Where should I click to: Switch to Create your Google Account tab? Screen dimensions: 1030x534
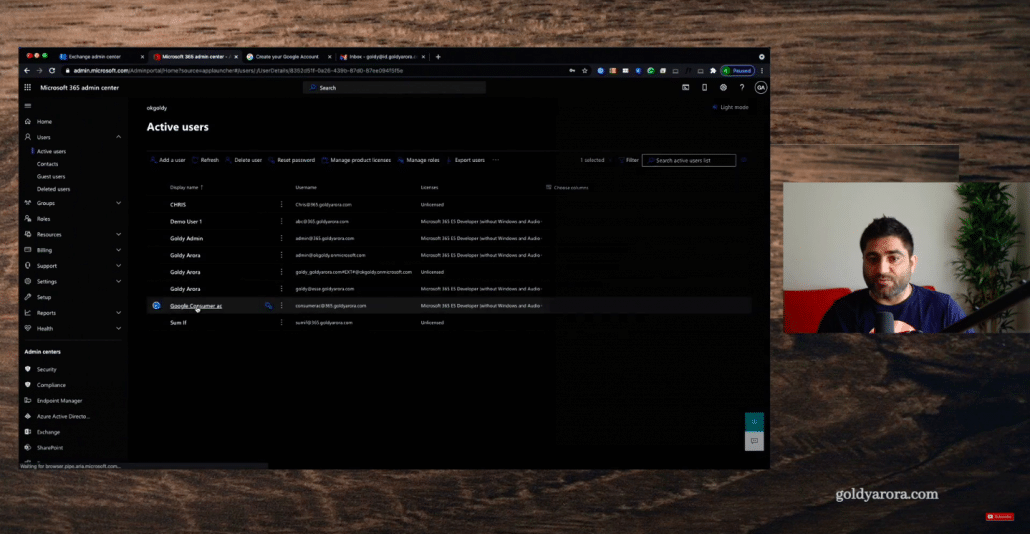(x=287, y=57)
